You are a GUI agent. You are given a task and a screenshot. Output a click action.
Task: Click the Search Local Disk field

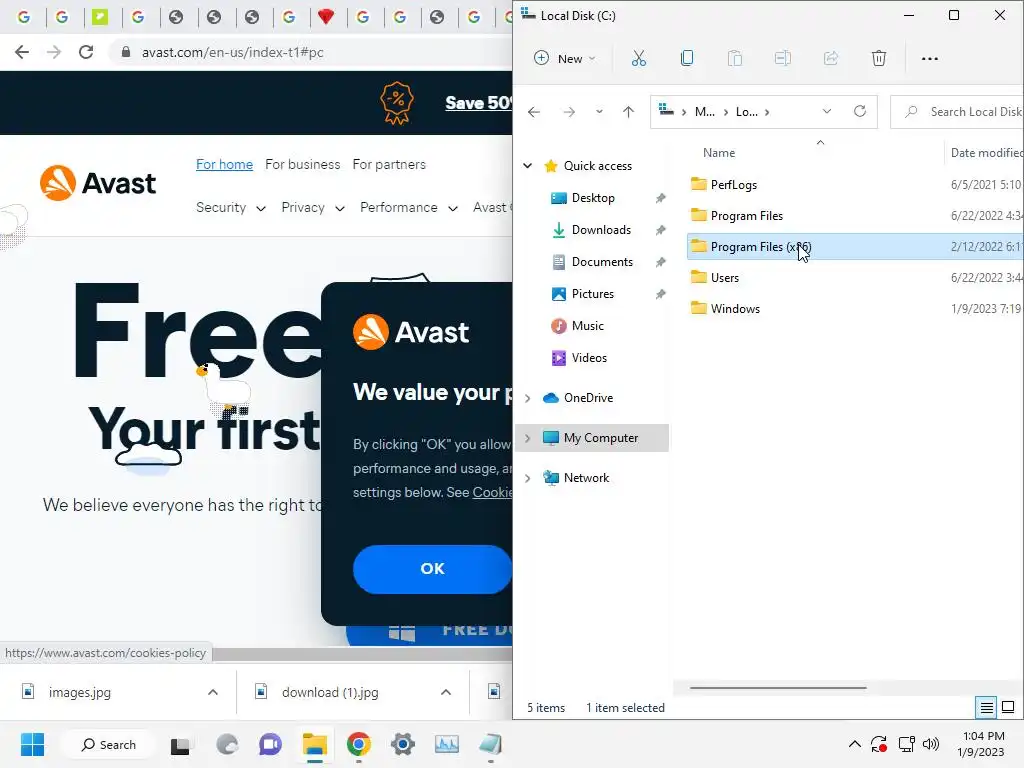click(x=958, y=112)
